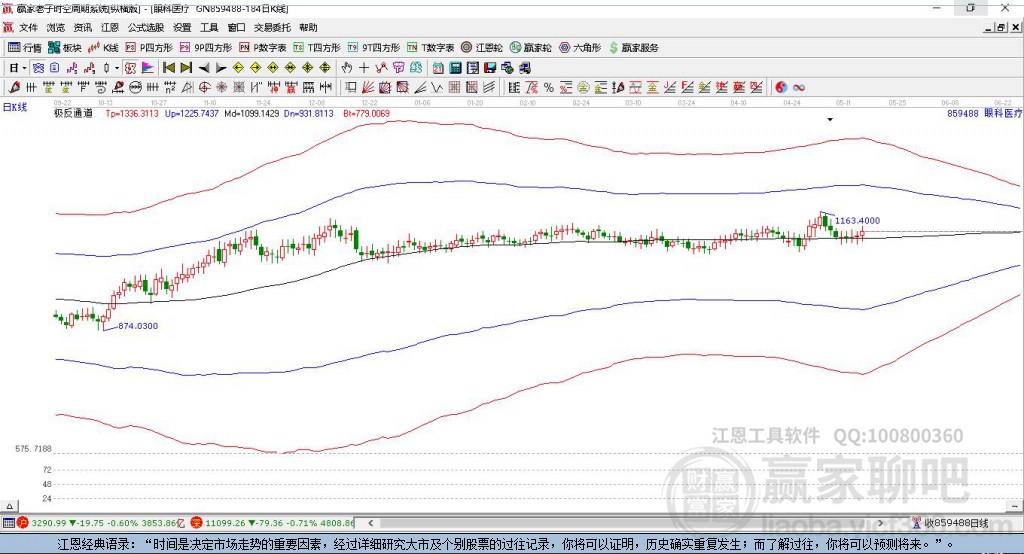Click the red-blue yin-yang icon

[781, 88]
